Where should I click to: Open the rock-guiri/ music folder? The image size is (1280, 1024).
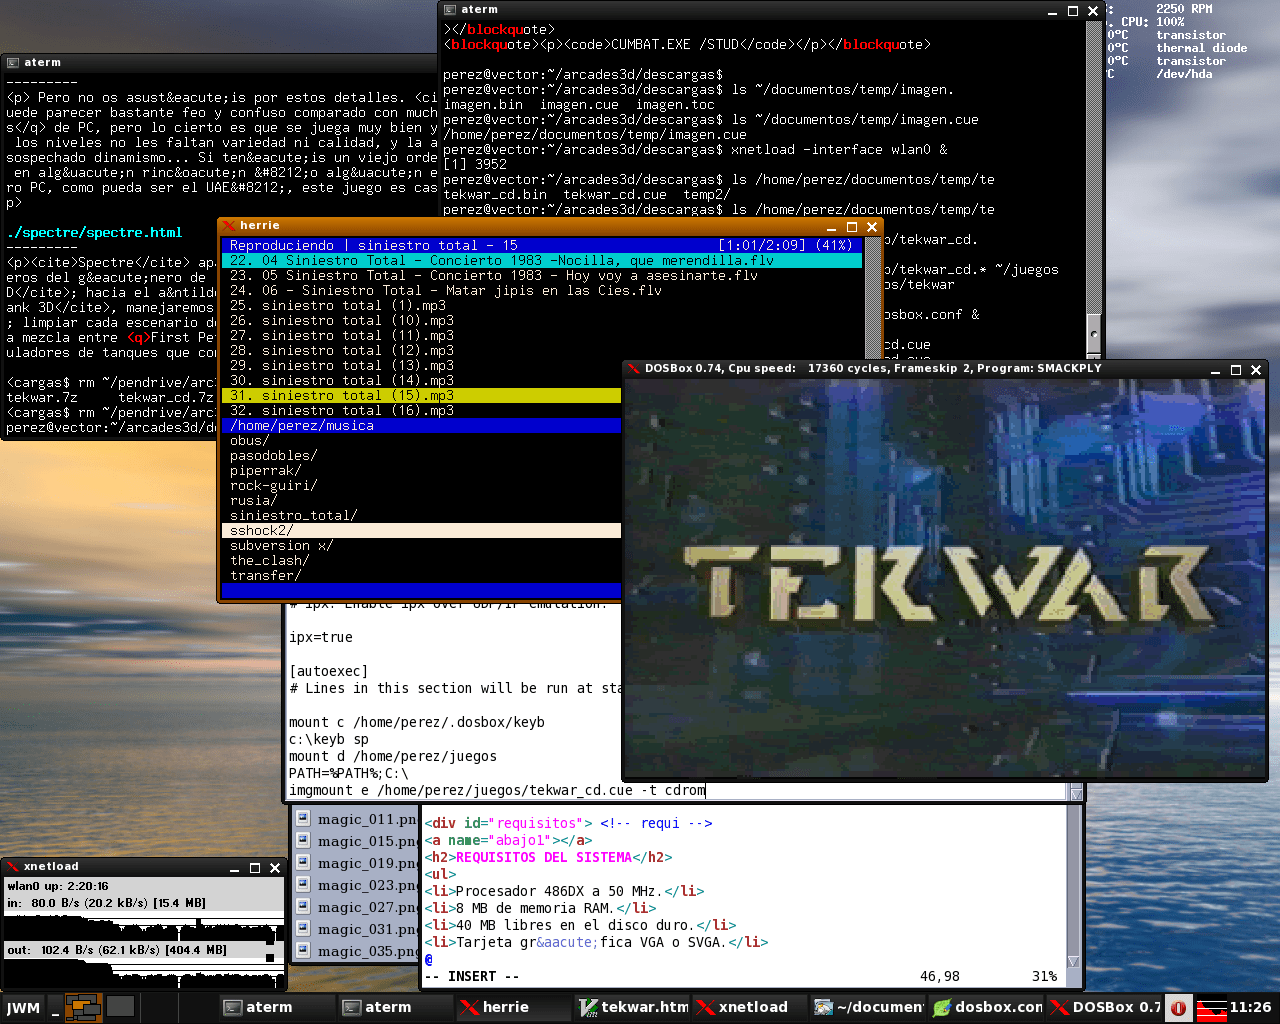pyautogui.click(x=422, y=486)
